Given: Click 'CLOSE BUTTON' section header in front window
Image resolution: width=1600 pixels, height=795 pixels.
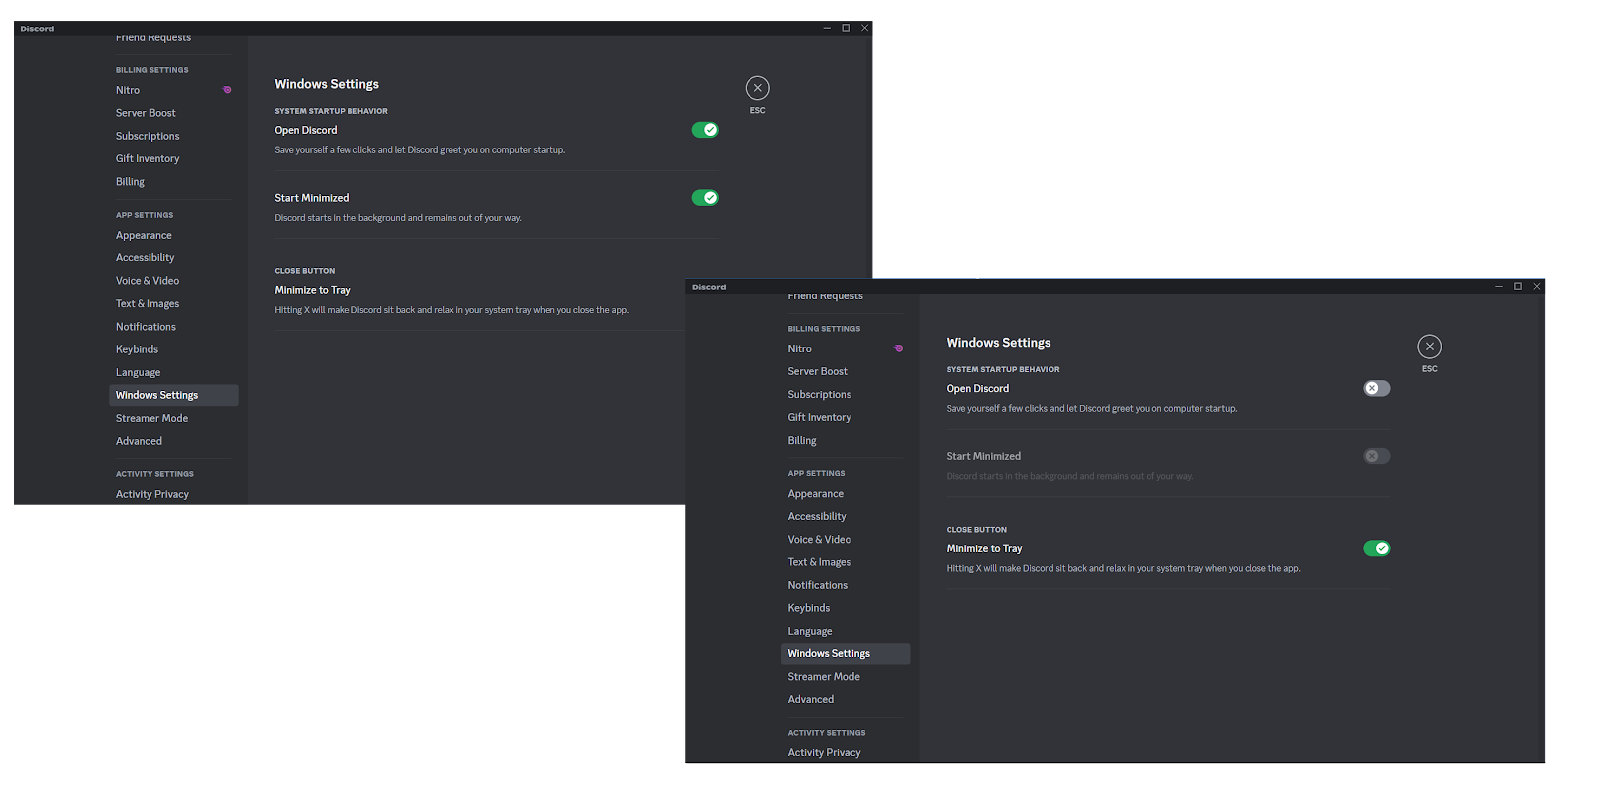Looking at the screenshot, I should pyautogui.click(x=977, y=530).
